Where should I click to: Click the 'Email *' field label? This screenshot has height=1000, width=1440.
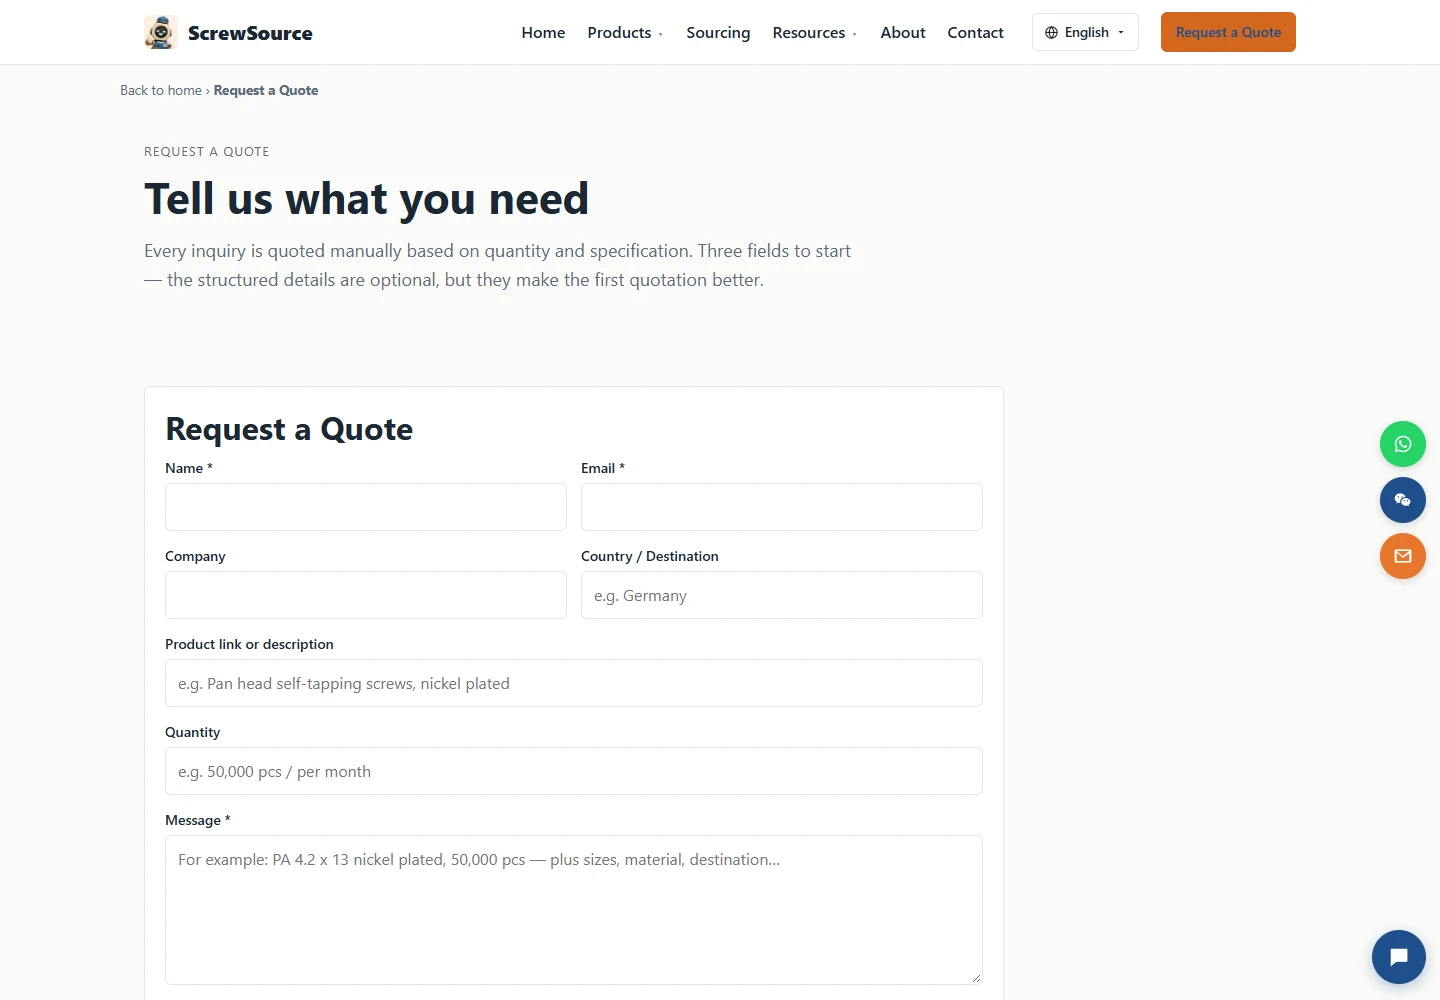point(603,468)
